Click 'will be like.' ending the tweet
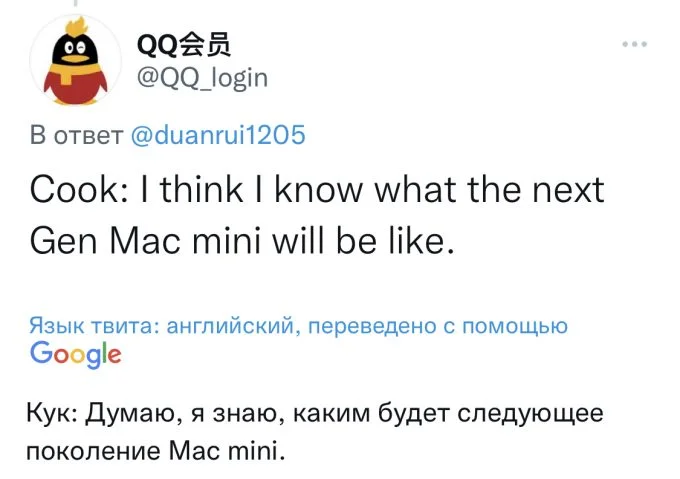Viewport: 680px width, 479px height. pos(363,241)
